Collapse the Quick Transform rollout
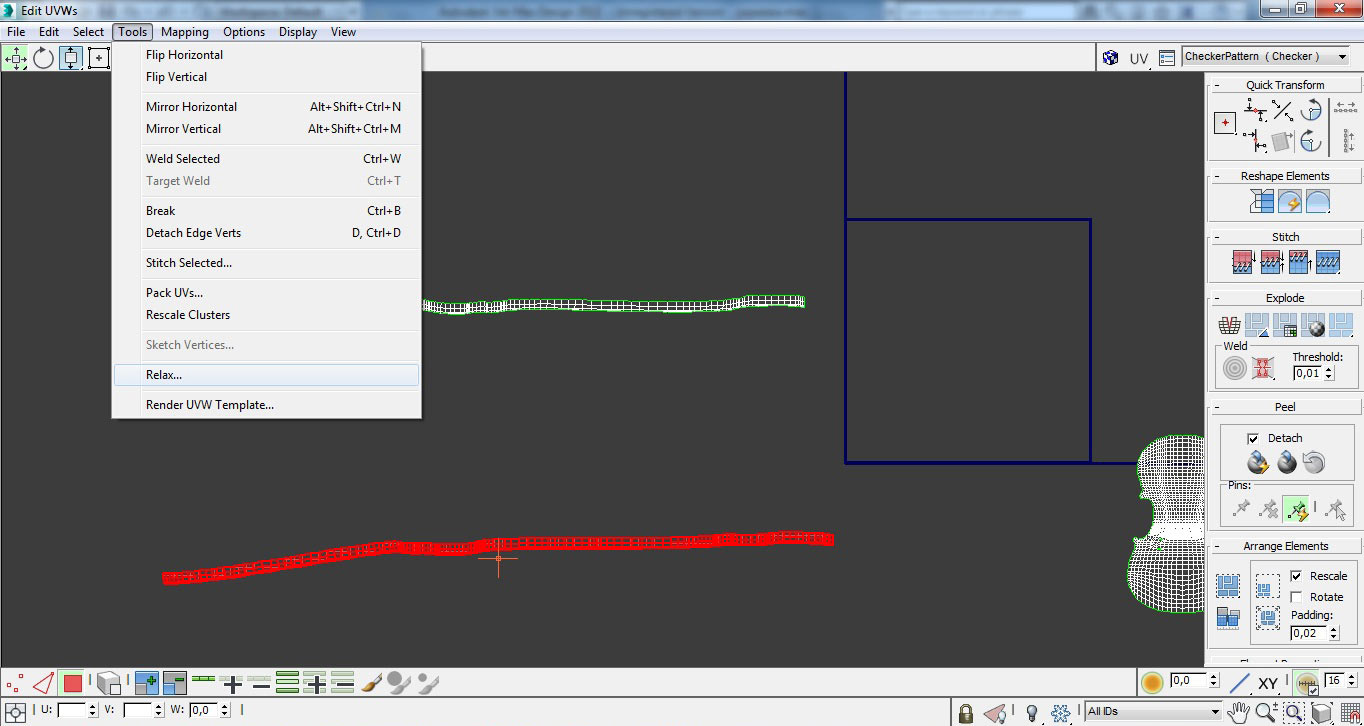Screen dimensions: 1364x726 pos(1285,85)
